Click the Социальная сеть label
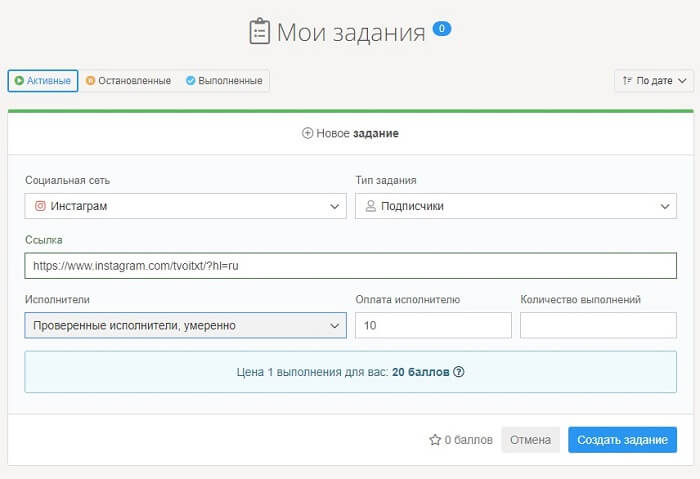 (67, 180)
